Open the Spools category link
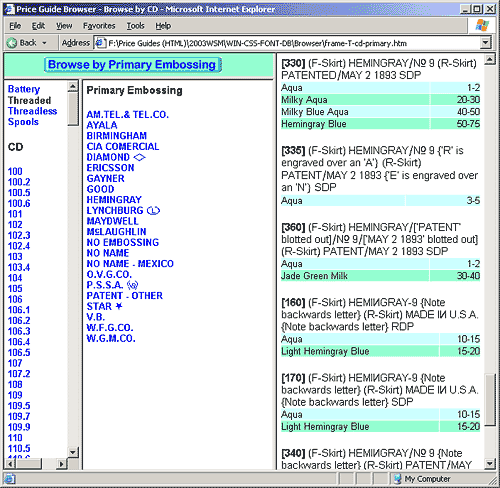Viewport: 500px width, 488px height. tap(23, 122)
